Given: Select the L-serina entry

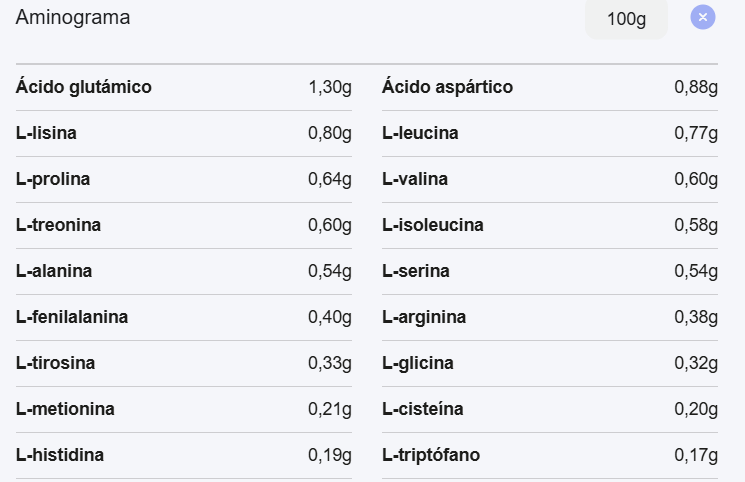Looking at the screenshot, I should coord(550,271).
